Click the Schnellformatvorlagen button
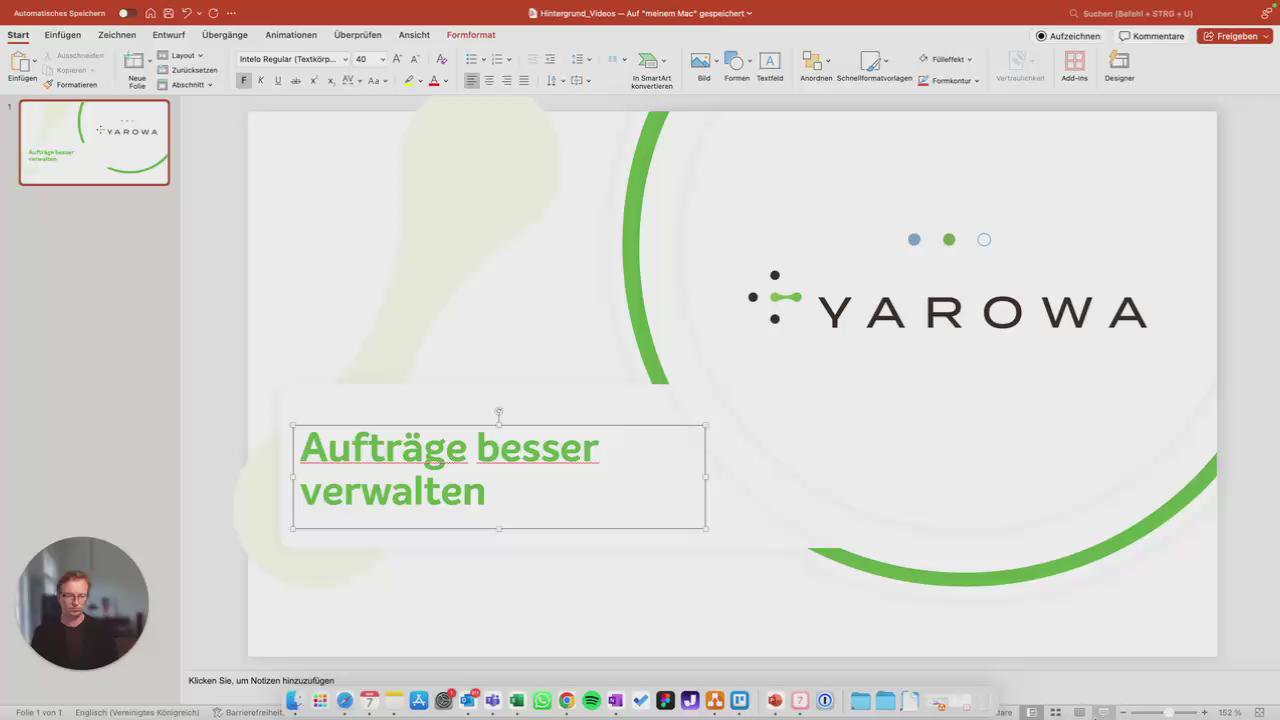1280x720 pixels. [x=875, y=67]
